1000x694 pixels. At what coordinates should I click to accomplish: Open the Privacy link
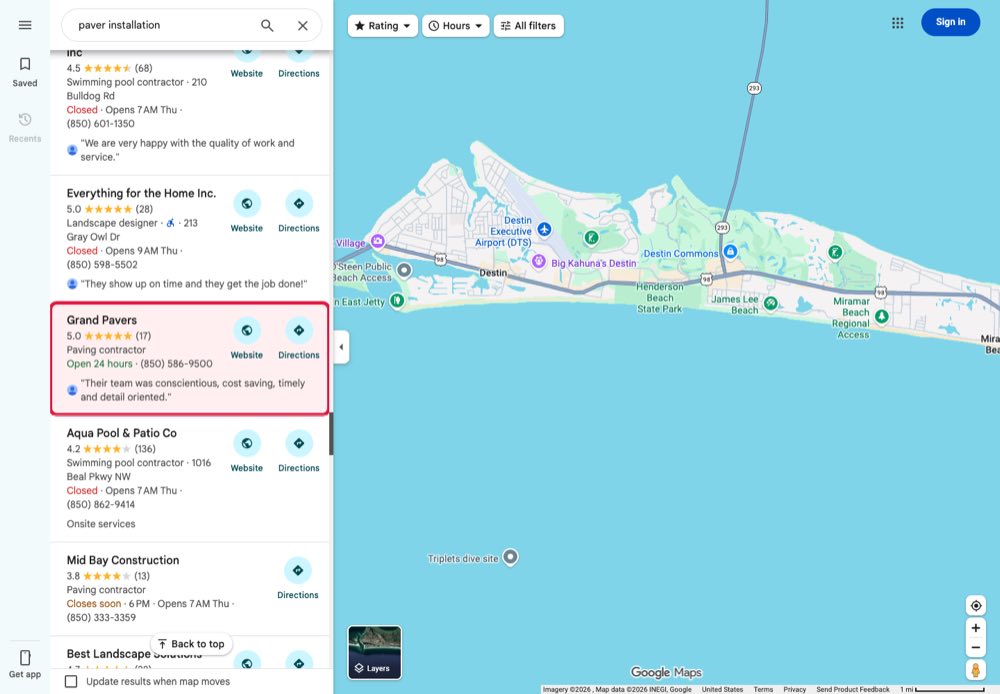point(795,690)
